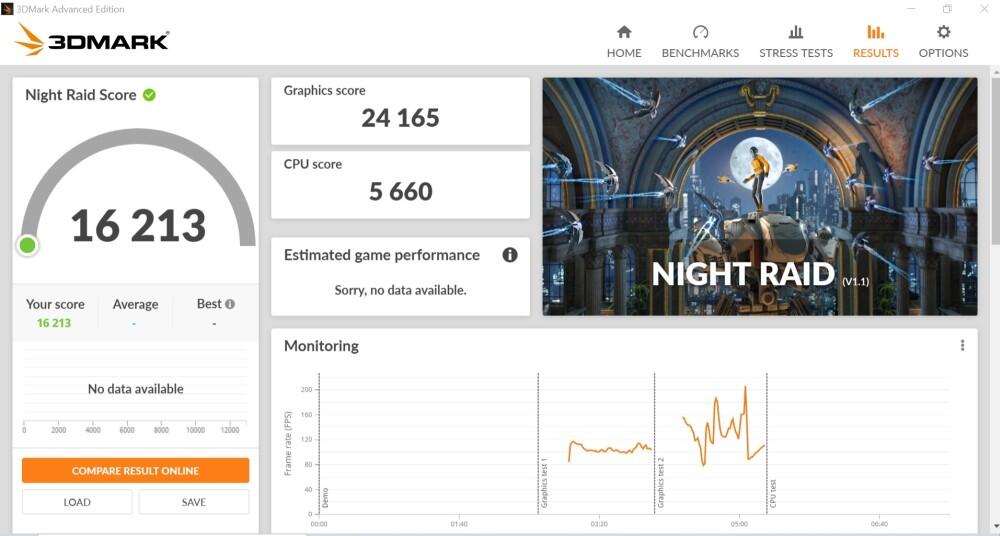This screenshot has height=536, width=1000.
Task: Click the Night Raid Score 16 213 number
Action: 138,226
